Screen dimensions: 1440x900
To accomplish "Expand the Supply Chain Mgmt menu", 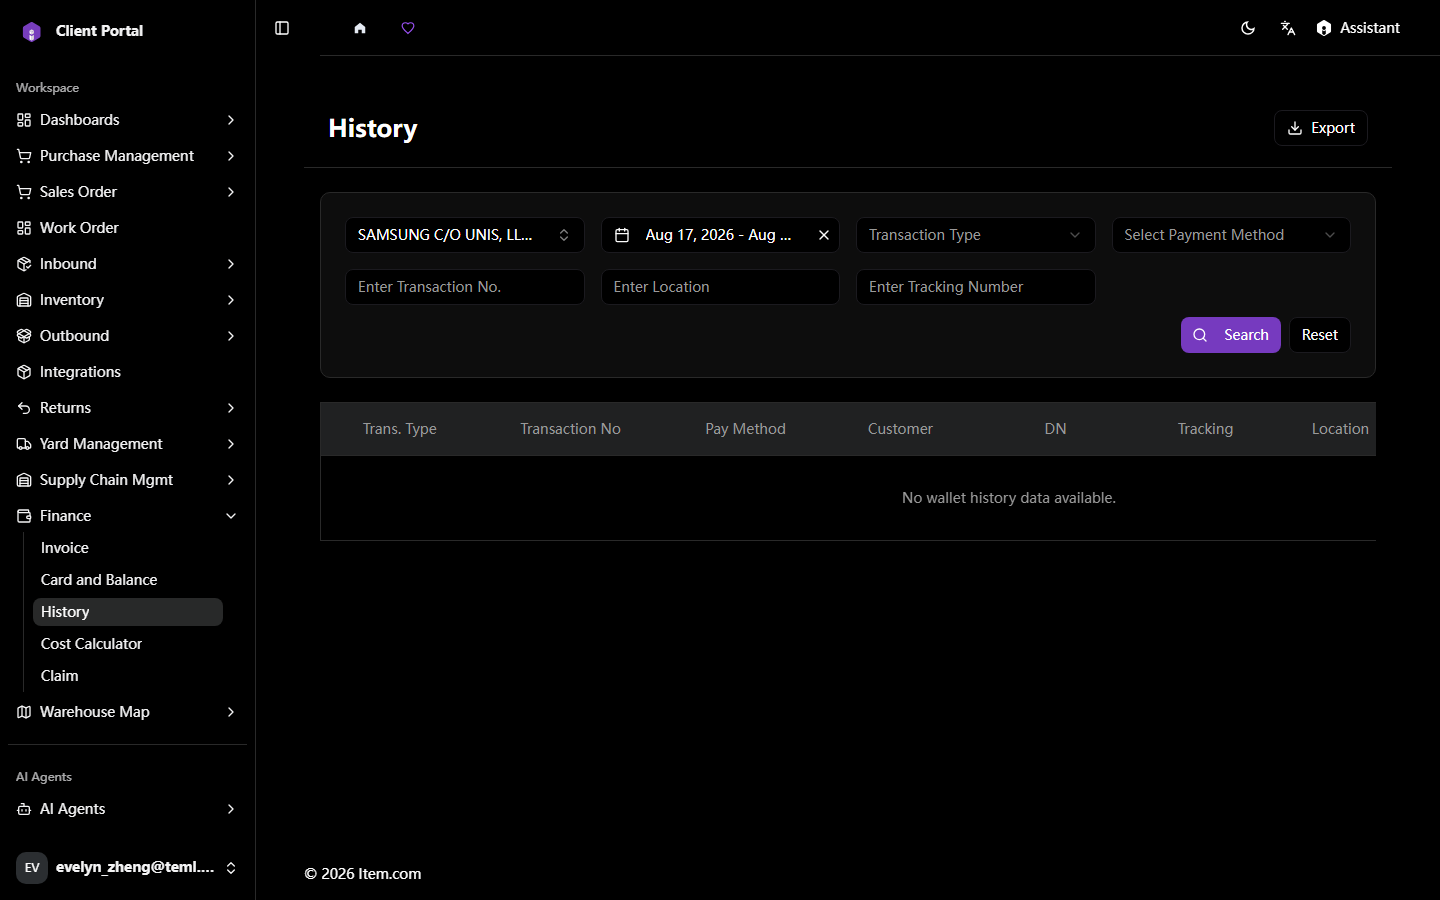I will click(x=127, y=480).
